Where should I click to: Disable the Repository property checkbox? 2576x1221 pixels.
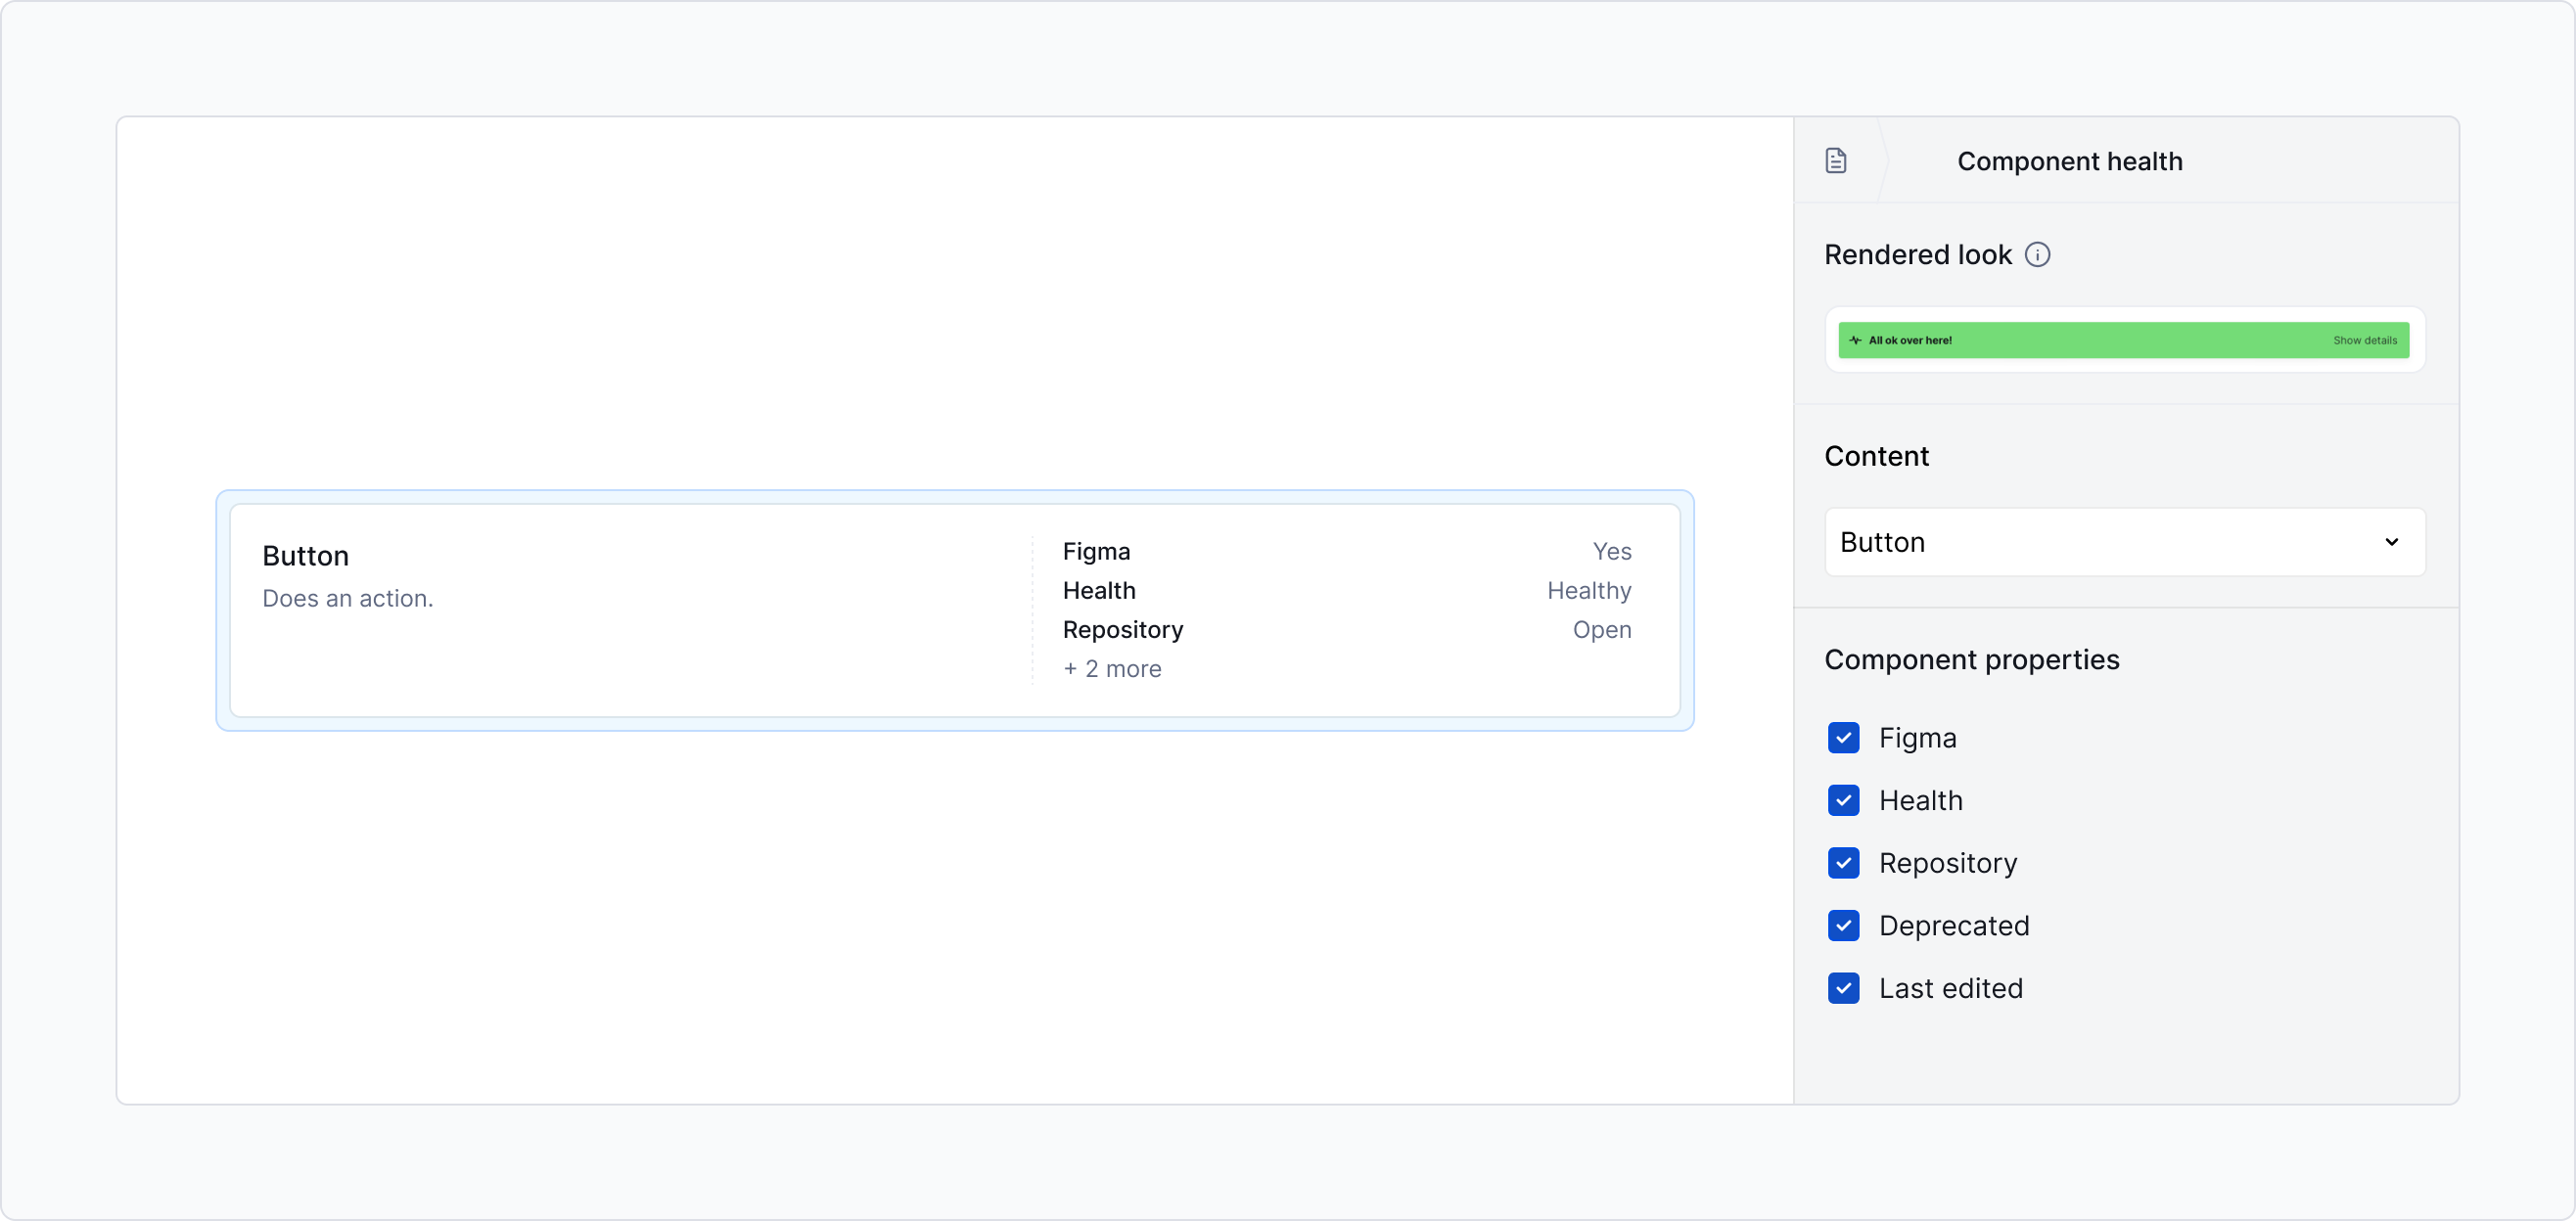tap(1843, 863)
